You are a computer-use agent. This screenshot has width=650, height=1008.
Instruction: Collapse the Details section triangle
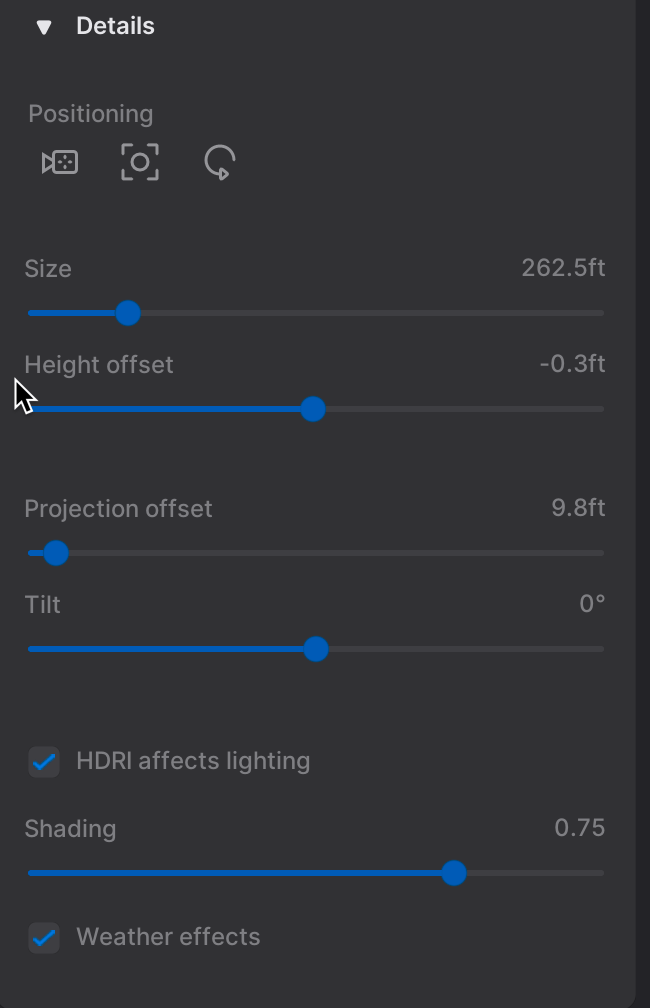click(44, 27)
